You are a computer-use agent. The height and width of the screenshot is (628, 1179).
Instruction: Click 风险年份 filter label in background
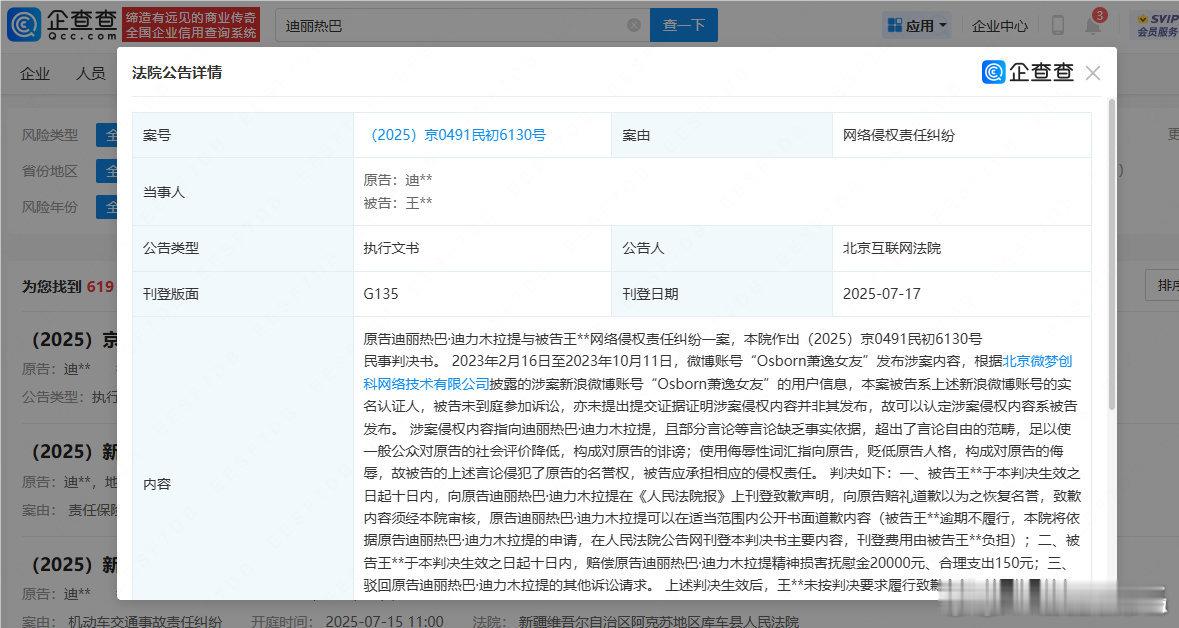[50, 207]
